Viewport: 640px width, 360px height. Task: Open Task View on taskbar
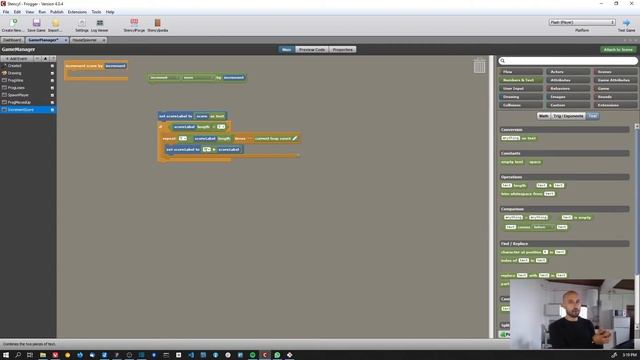[x=30, y=355]
